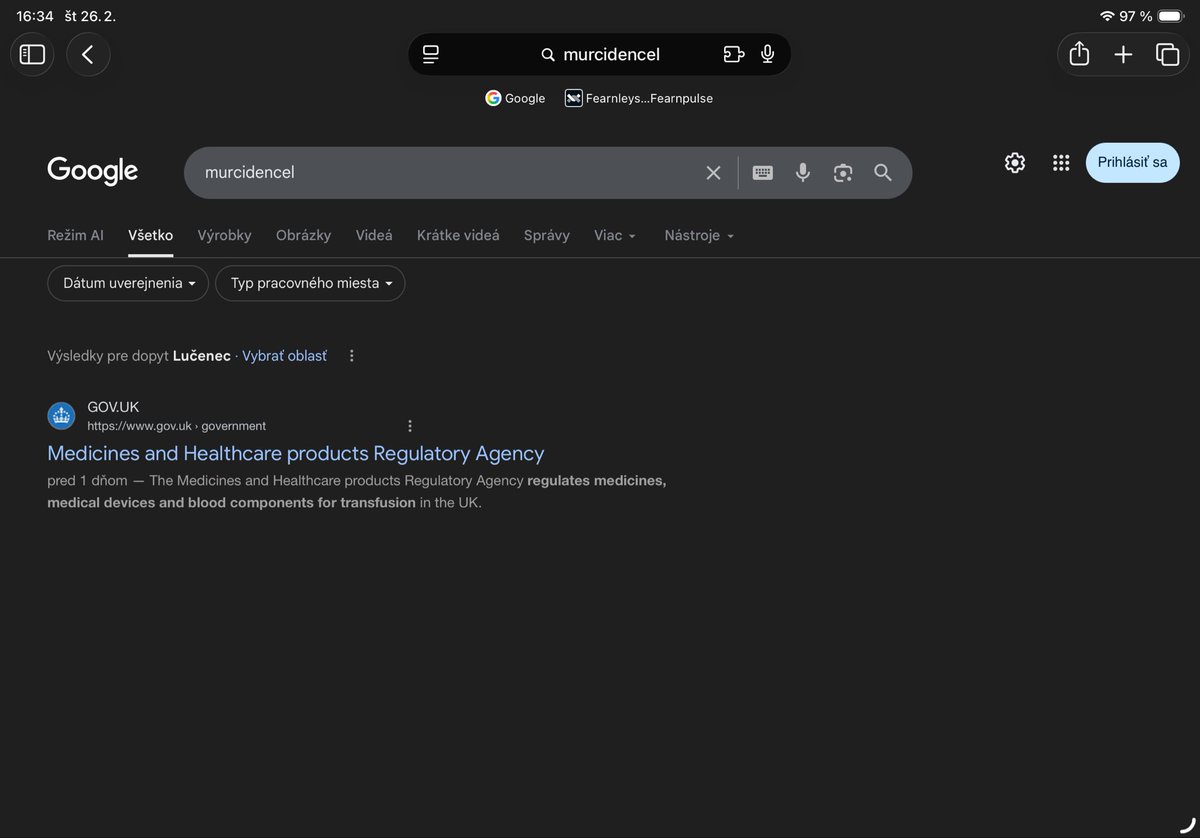Image resolution: width=1200 pixels, height=838 pixels.
Task: Switch to the Krátke videá tab
Action: [x=458, y=235]
